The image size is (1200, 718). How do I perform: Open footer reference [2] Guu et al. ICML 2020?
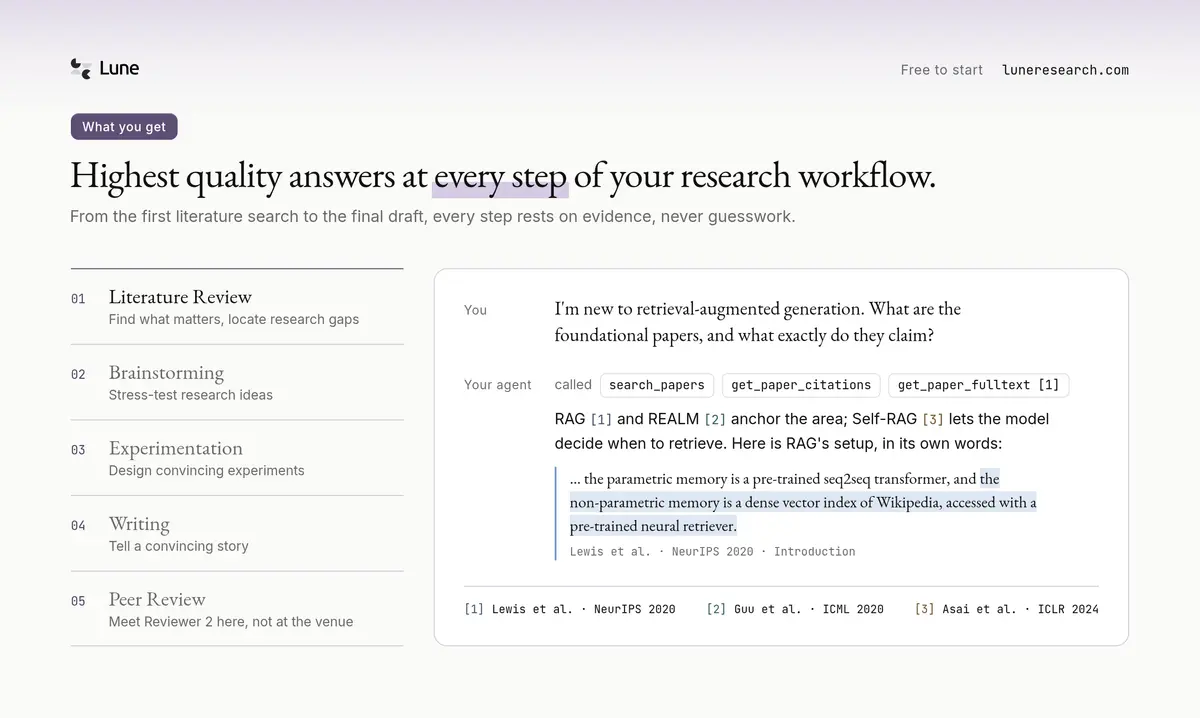795,609
